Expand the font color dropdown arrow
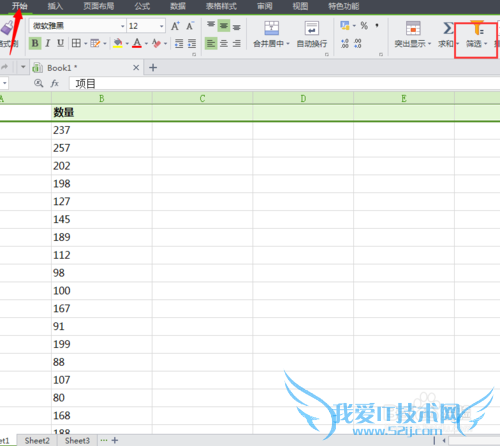 tap(146, 44)
